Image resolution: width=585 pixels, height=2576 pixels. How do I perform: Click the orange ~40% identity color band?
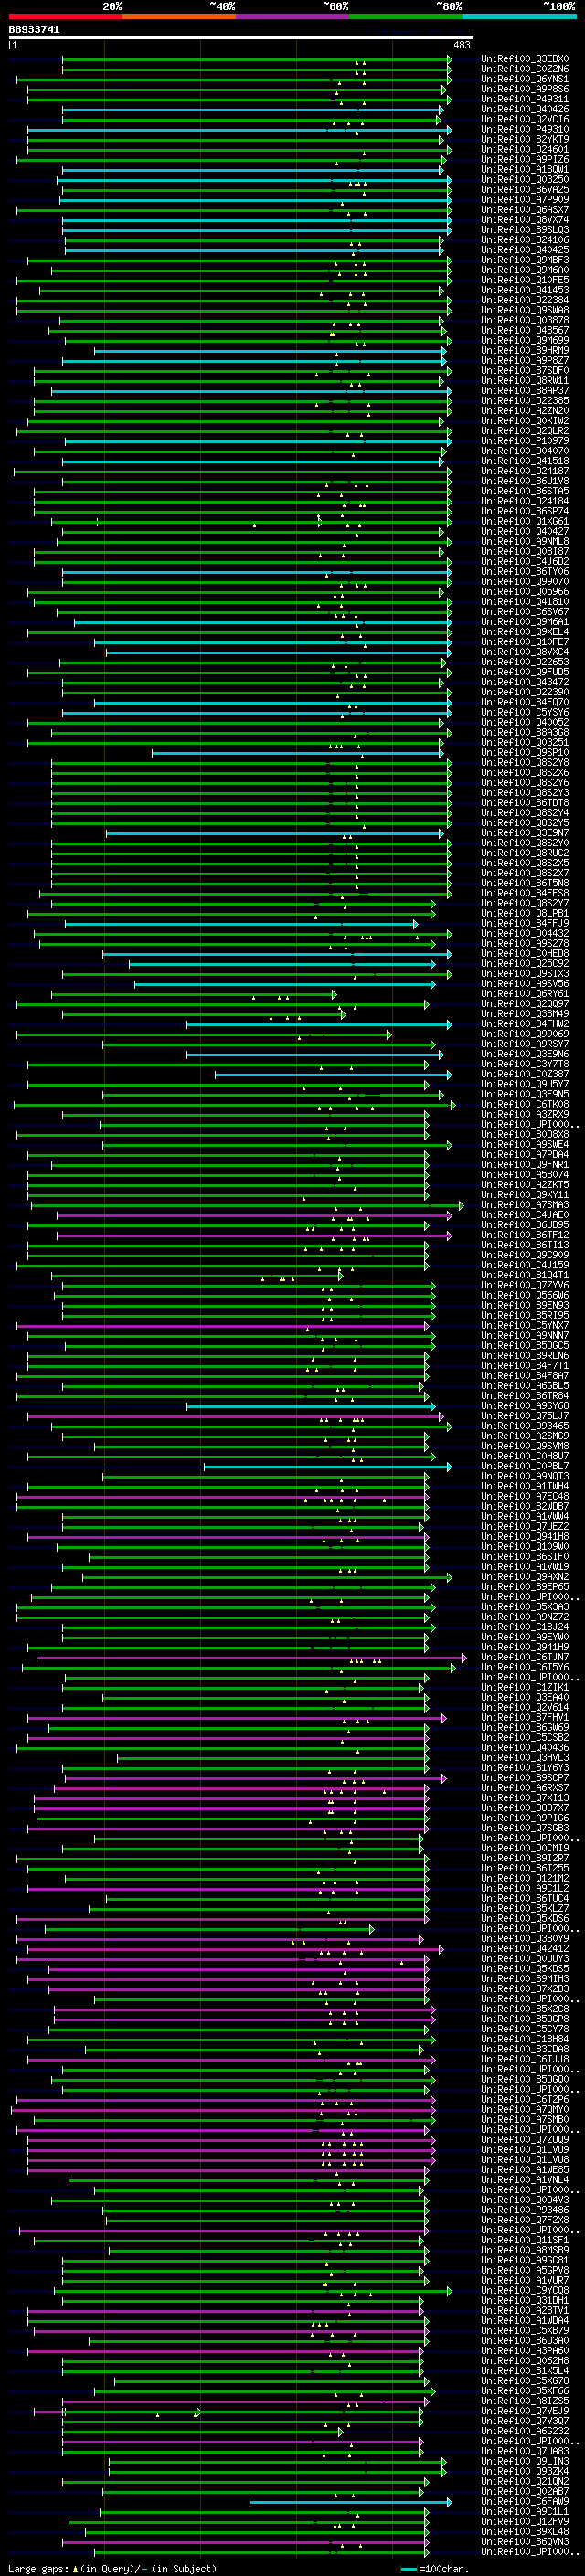click(178, 16)
